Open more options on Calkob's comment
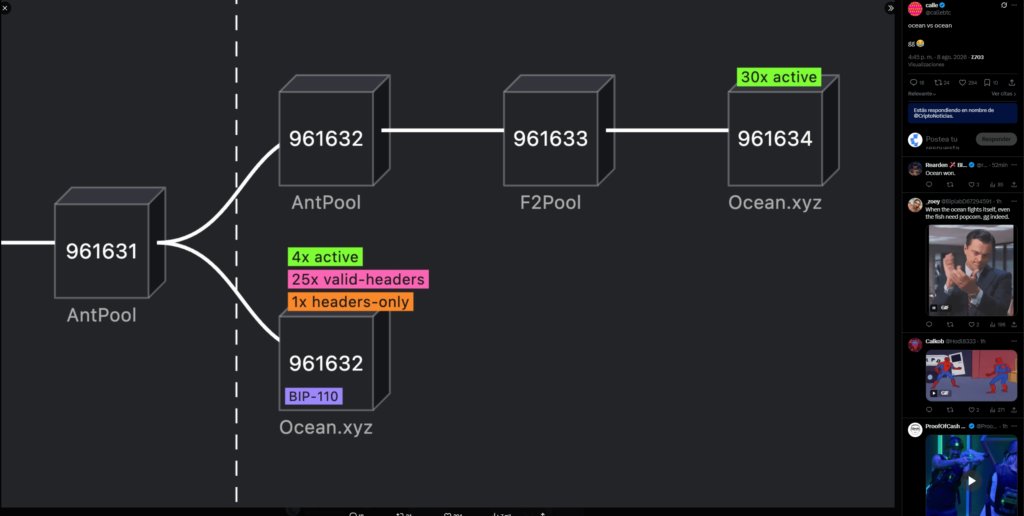 click(1014, 342)
